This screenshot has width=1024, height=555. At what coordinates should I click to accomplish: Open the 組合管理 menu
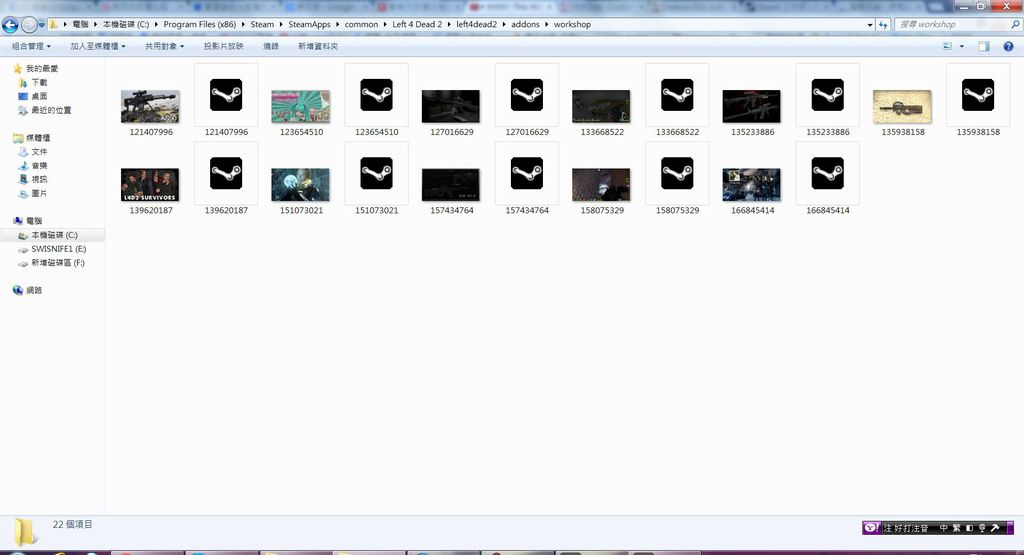coord(31,46)
